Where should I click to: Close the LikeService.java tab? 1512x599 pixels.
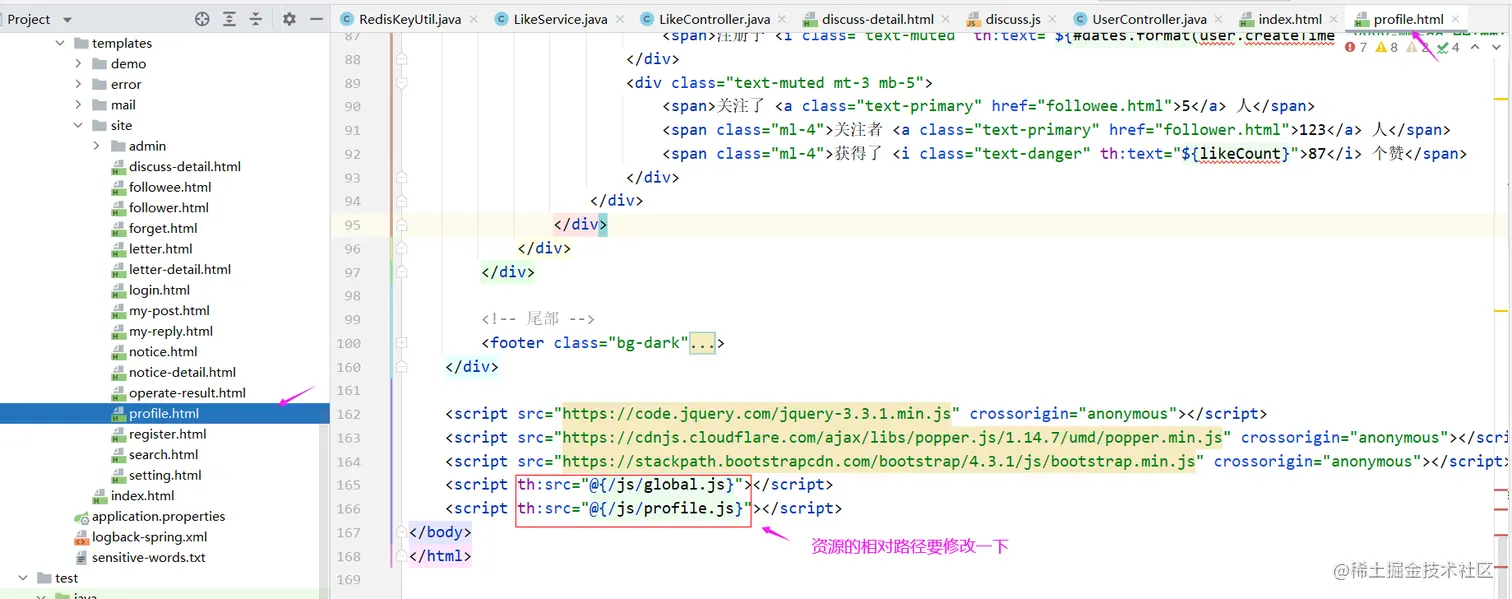click(x=621, y=19)
